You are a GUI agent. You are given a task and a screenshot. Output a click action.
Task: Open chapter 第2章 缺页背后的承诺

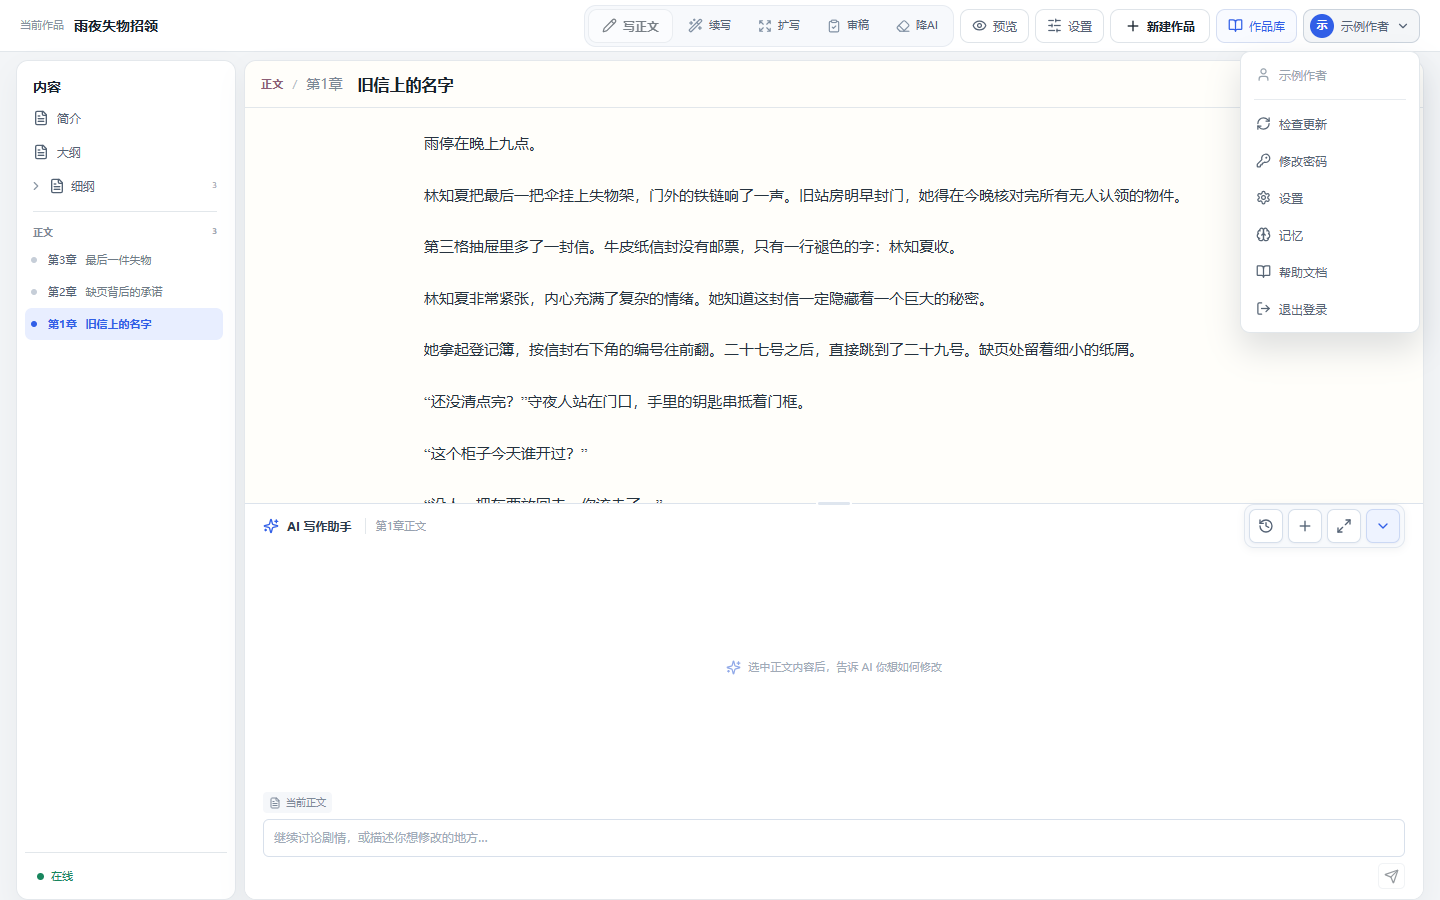tap(124, 292)
